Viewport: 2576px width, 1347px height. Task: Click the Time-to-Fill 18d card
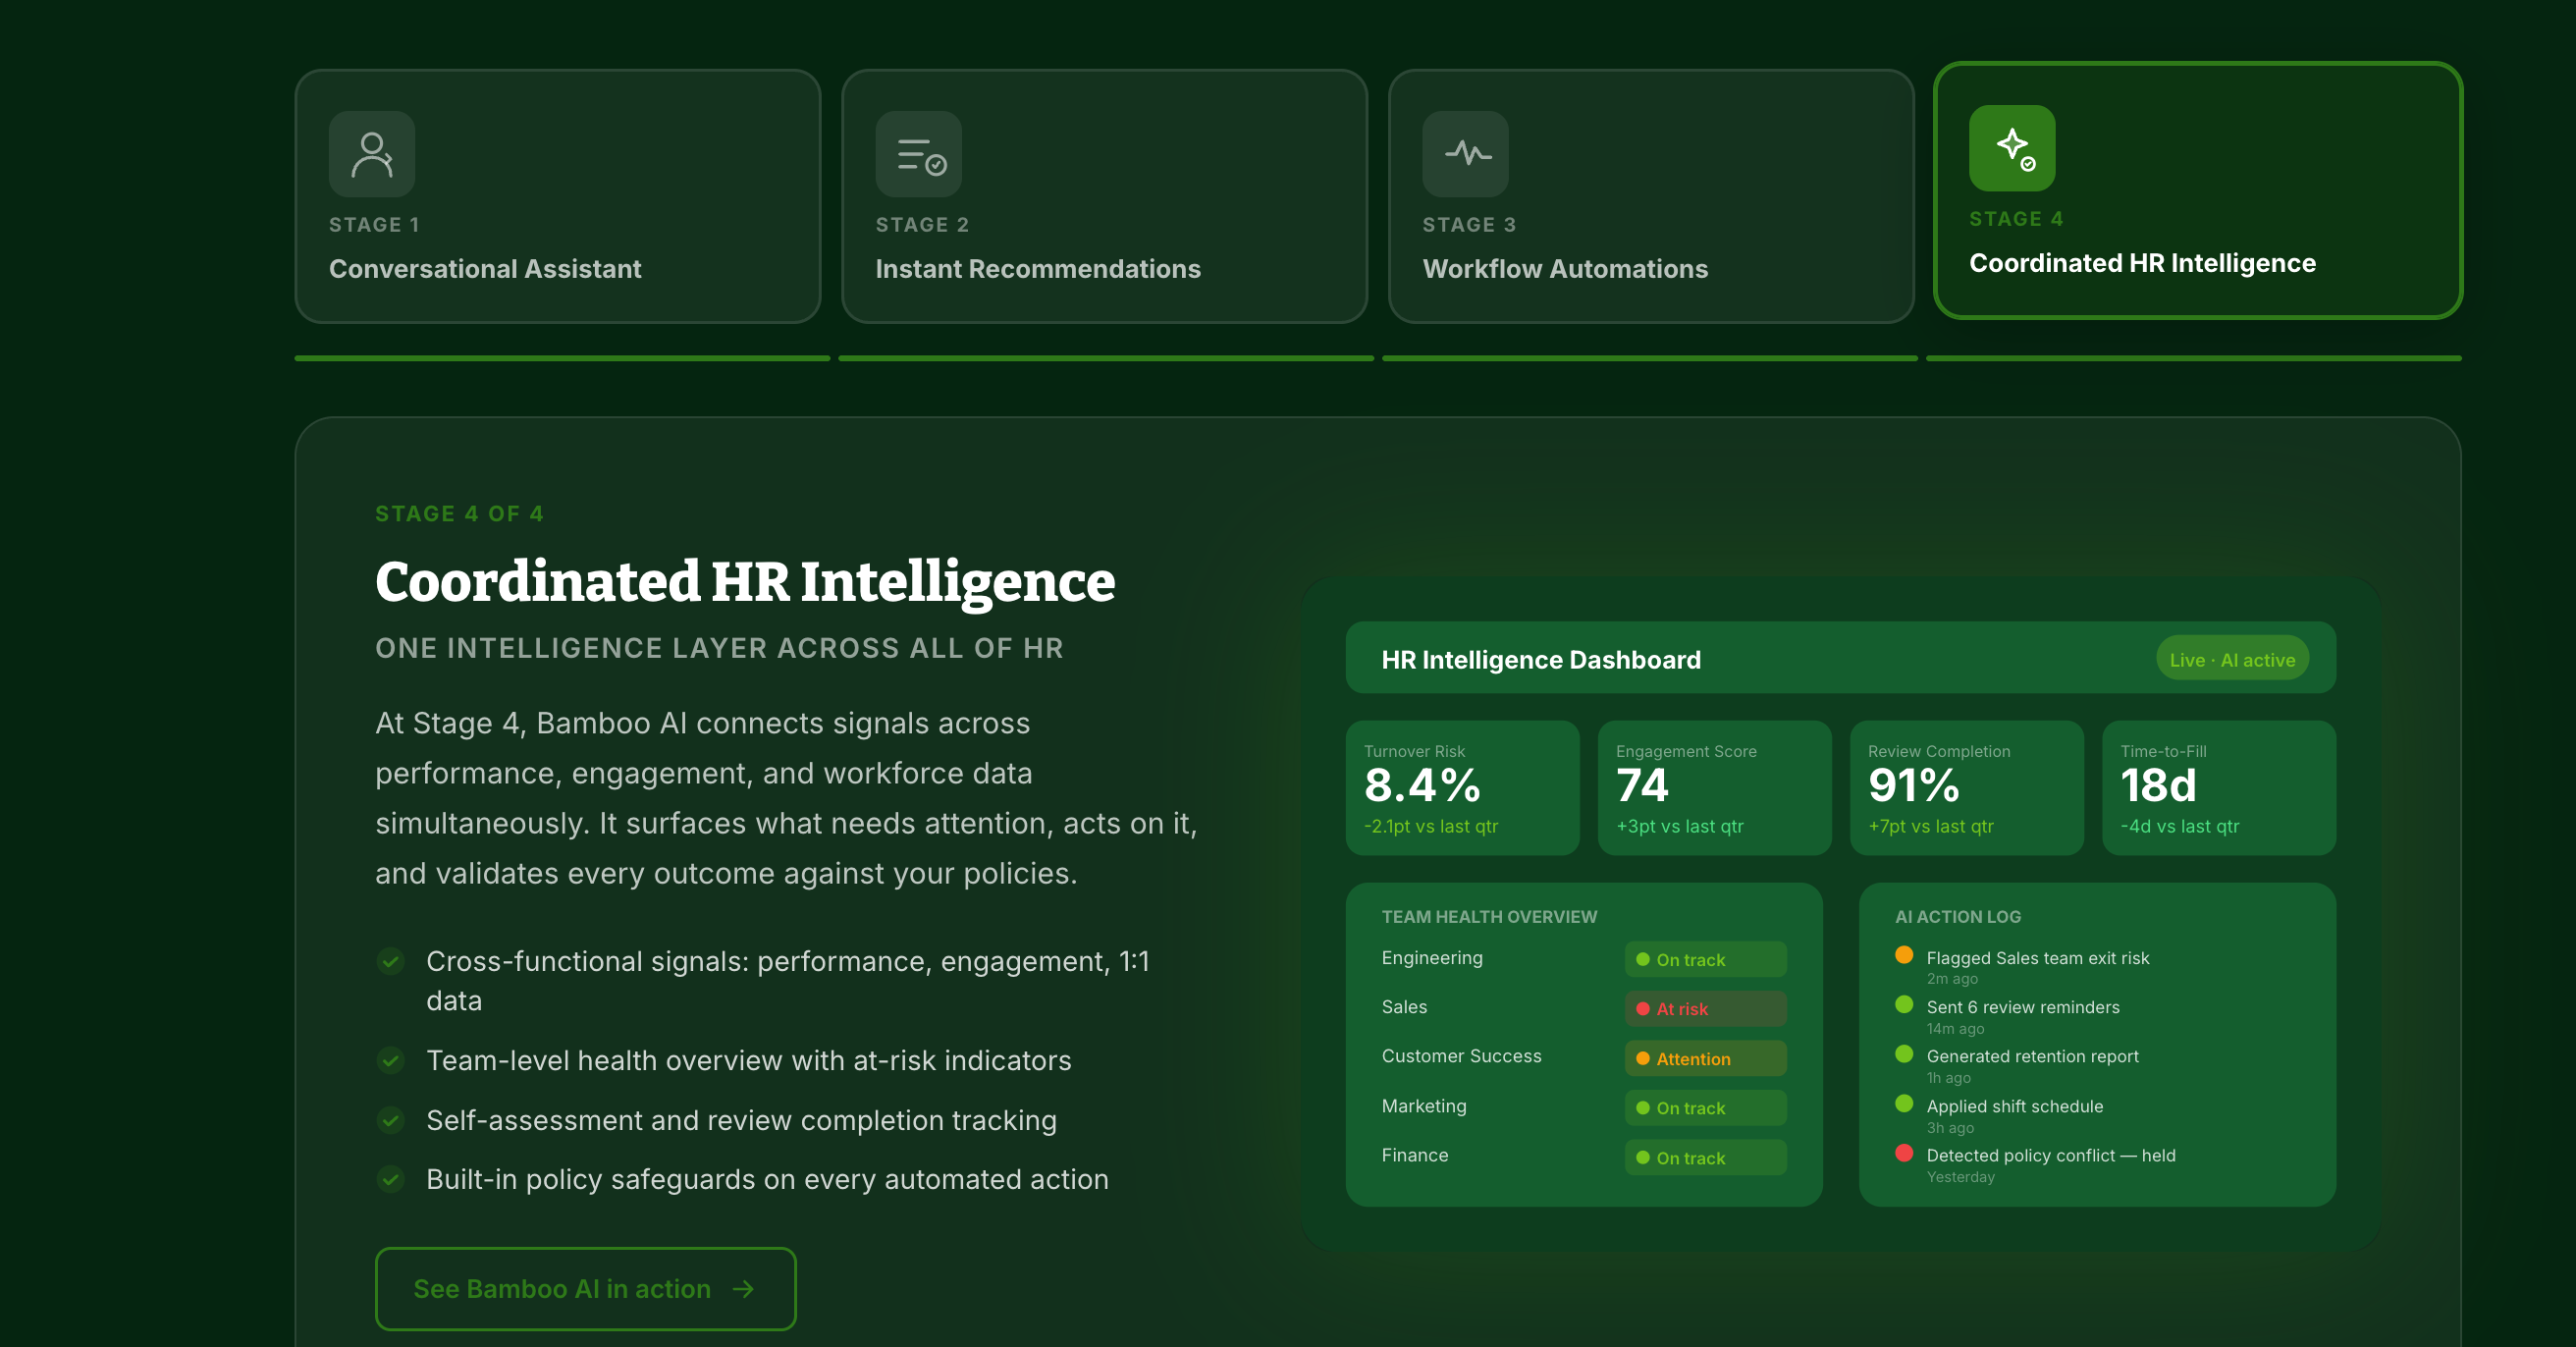pyautogui.click(x=2219, y=788)
